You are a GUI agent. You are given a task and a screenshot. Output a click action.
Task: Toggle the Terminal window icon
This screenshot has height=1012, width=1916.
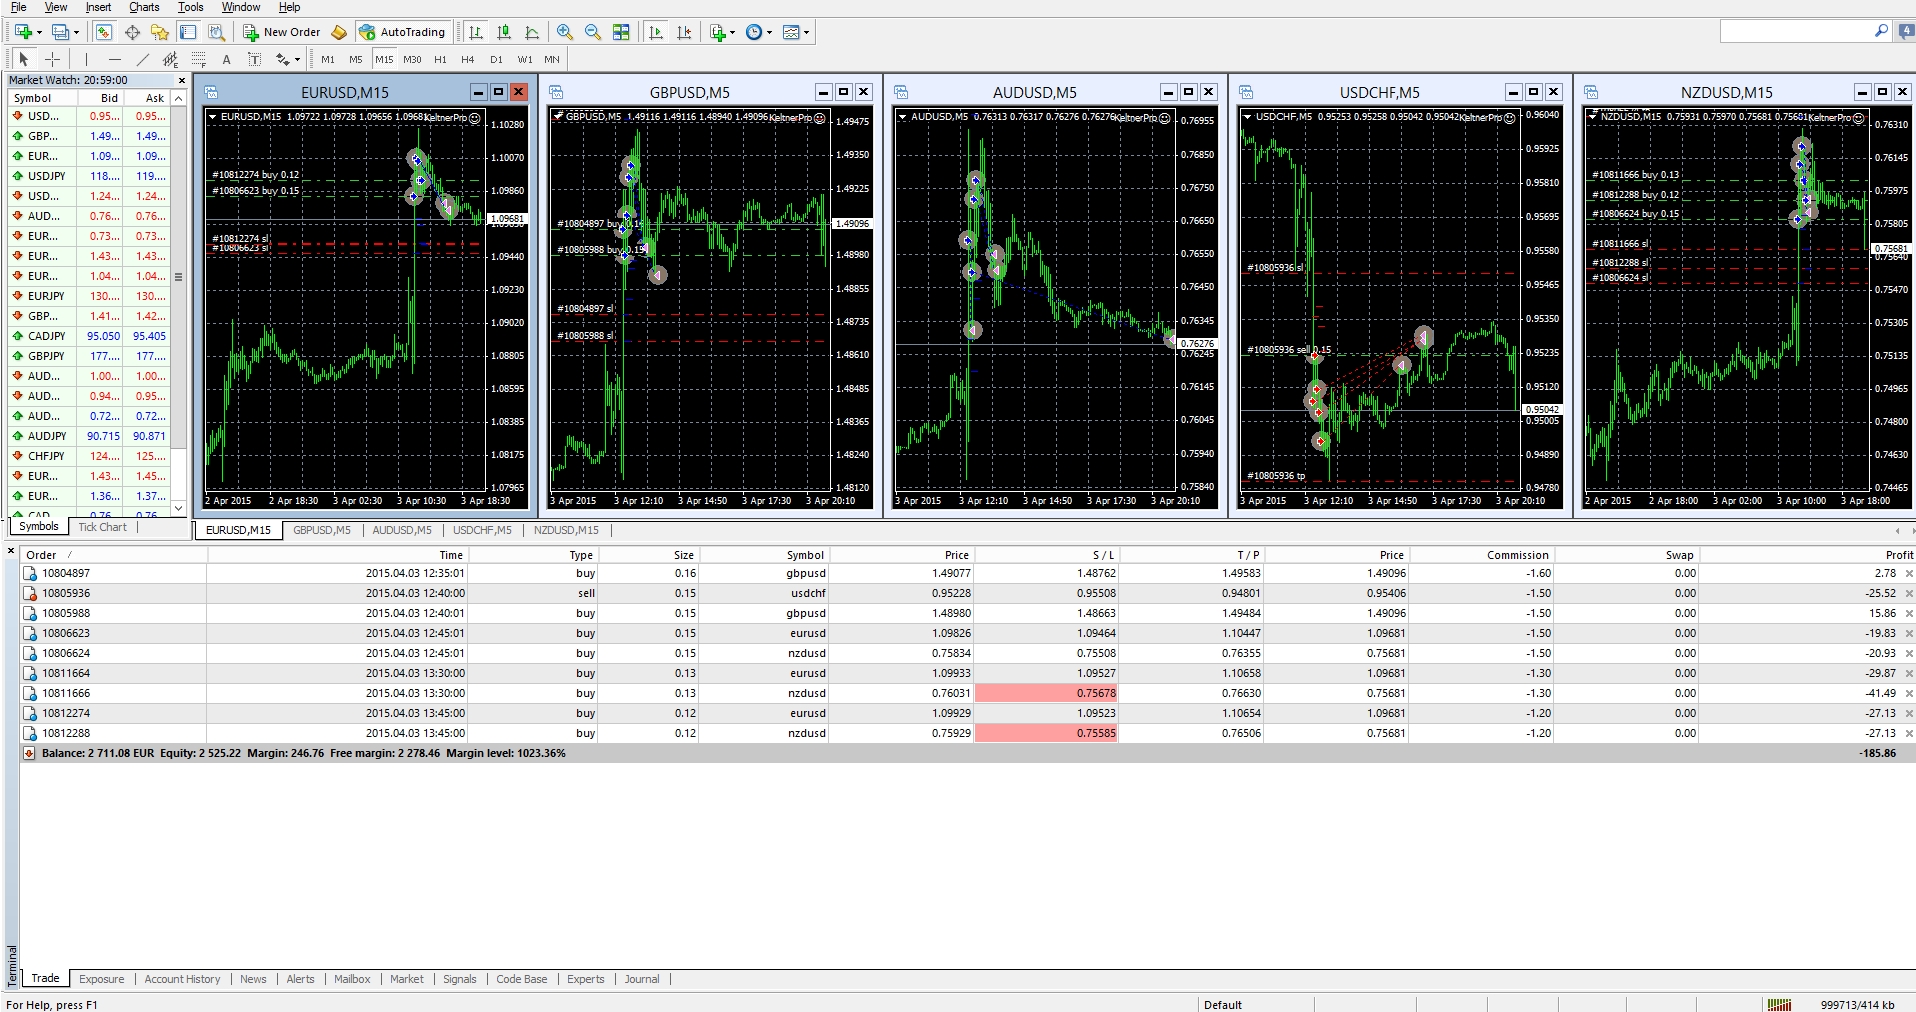coord(188,32)
